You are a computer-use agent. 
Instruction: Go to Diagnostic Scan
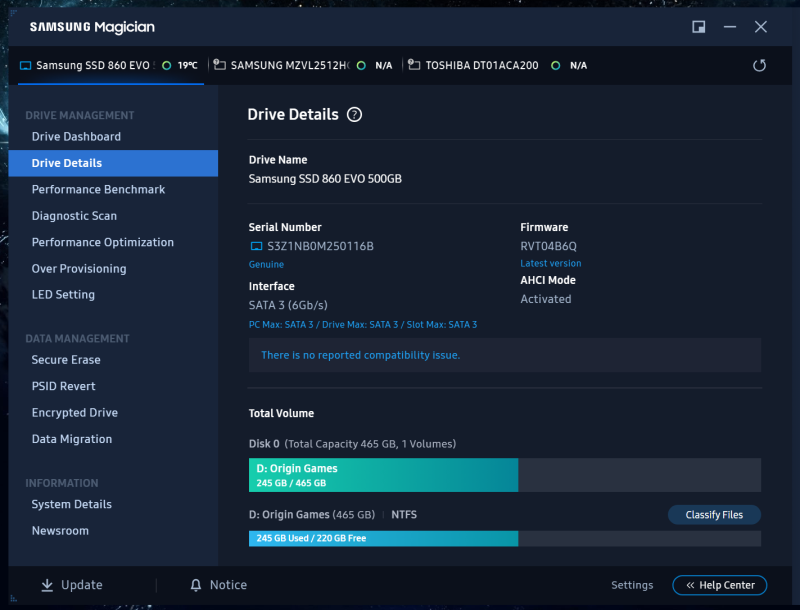point(74,216)
